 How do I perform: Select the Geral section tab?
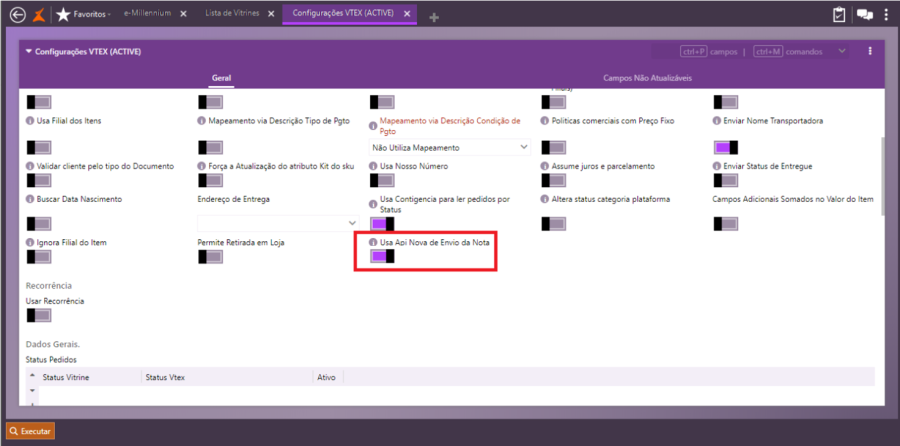[x=222, y=78]
